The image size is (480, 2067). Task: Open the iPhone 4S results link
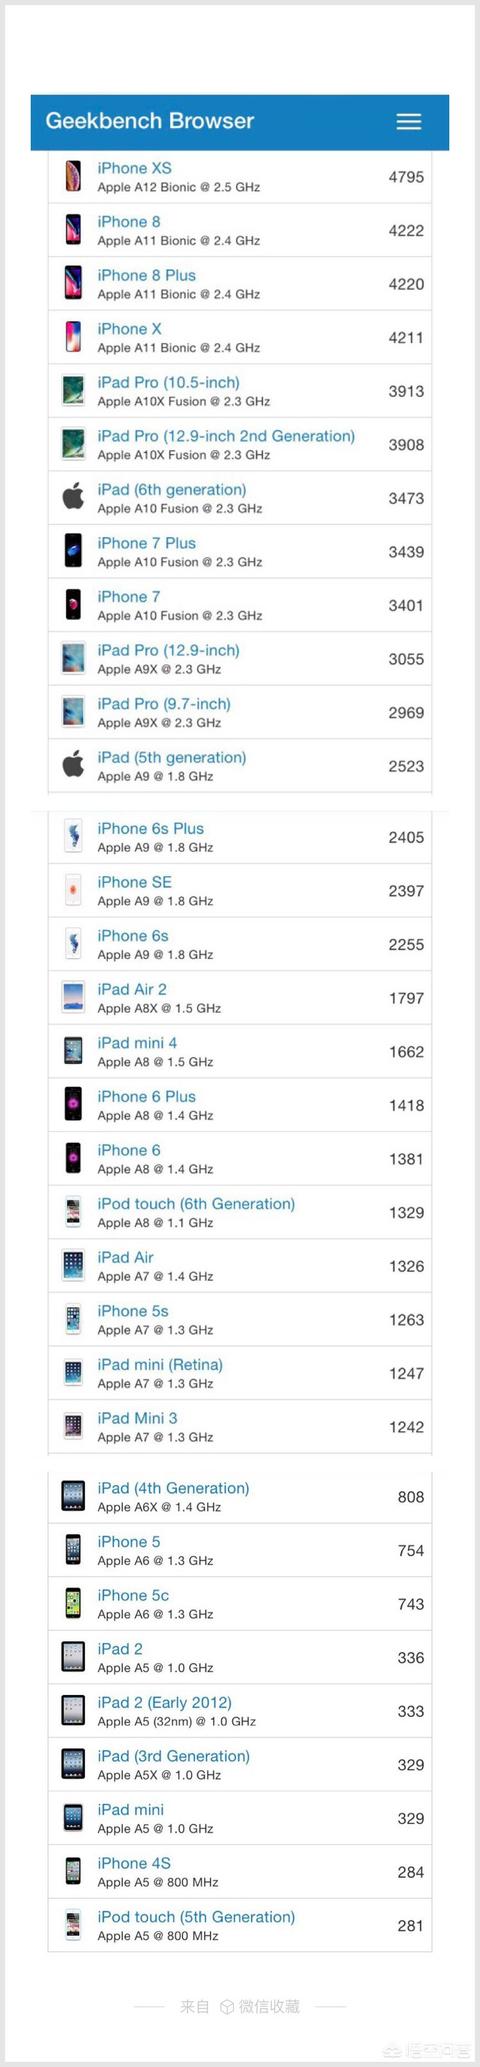click(x=134, y=1863)
